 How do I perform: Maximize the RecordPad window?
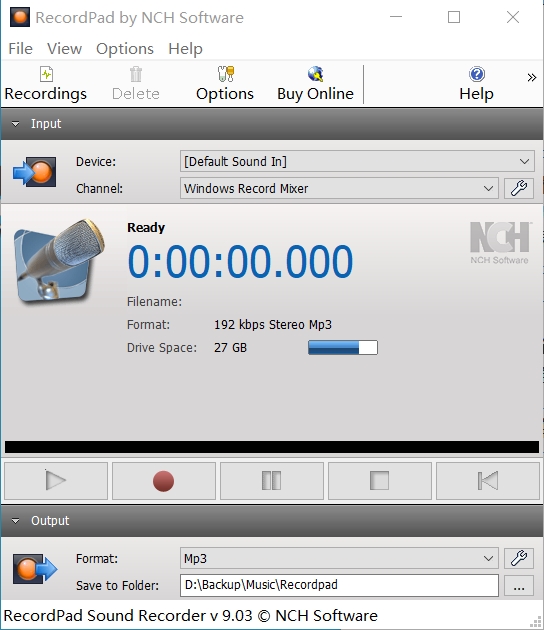tap(454, 17)
